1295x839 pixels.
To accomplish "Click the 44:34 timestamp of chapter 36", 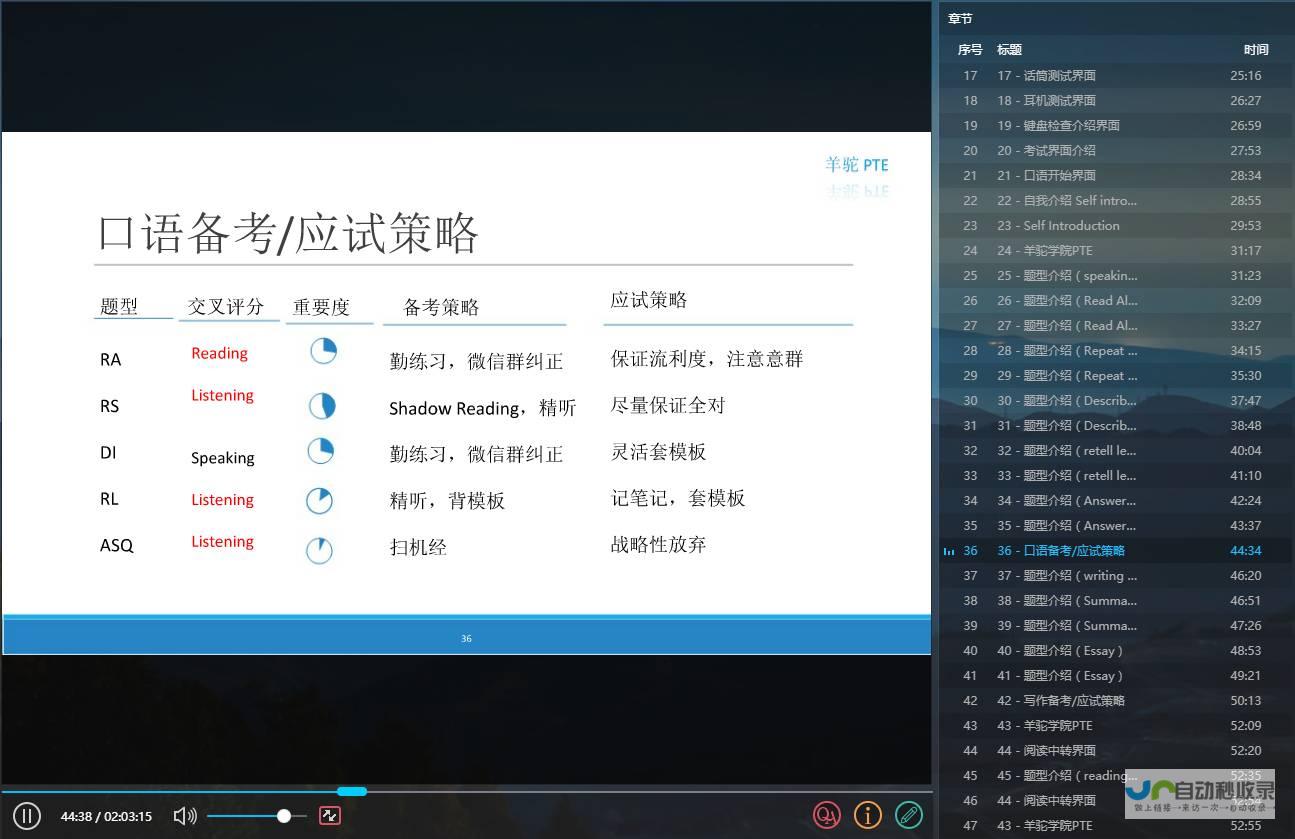I will tap(1245, 550).
